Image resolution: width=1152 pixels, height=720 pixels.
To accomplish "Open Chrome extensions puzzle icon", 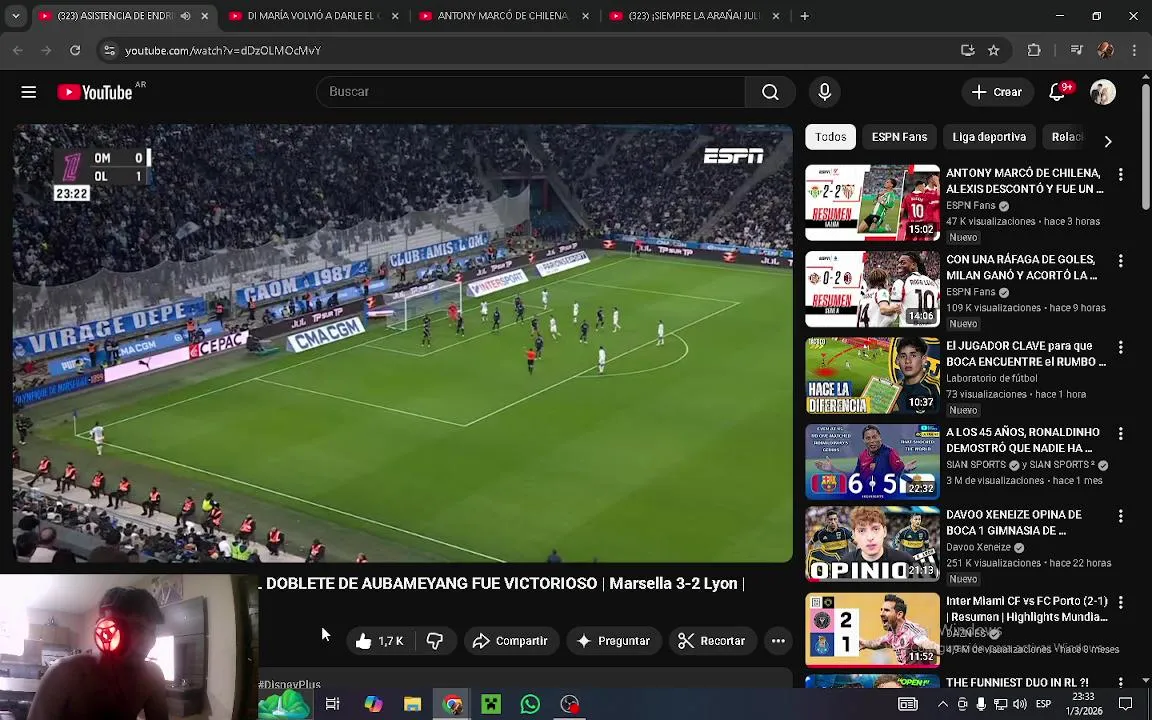I will coord(1034,50).
